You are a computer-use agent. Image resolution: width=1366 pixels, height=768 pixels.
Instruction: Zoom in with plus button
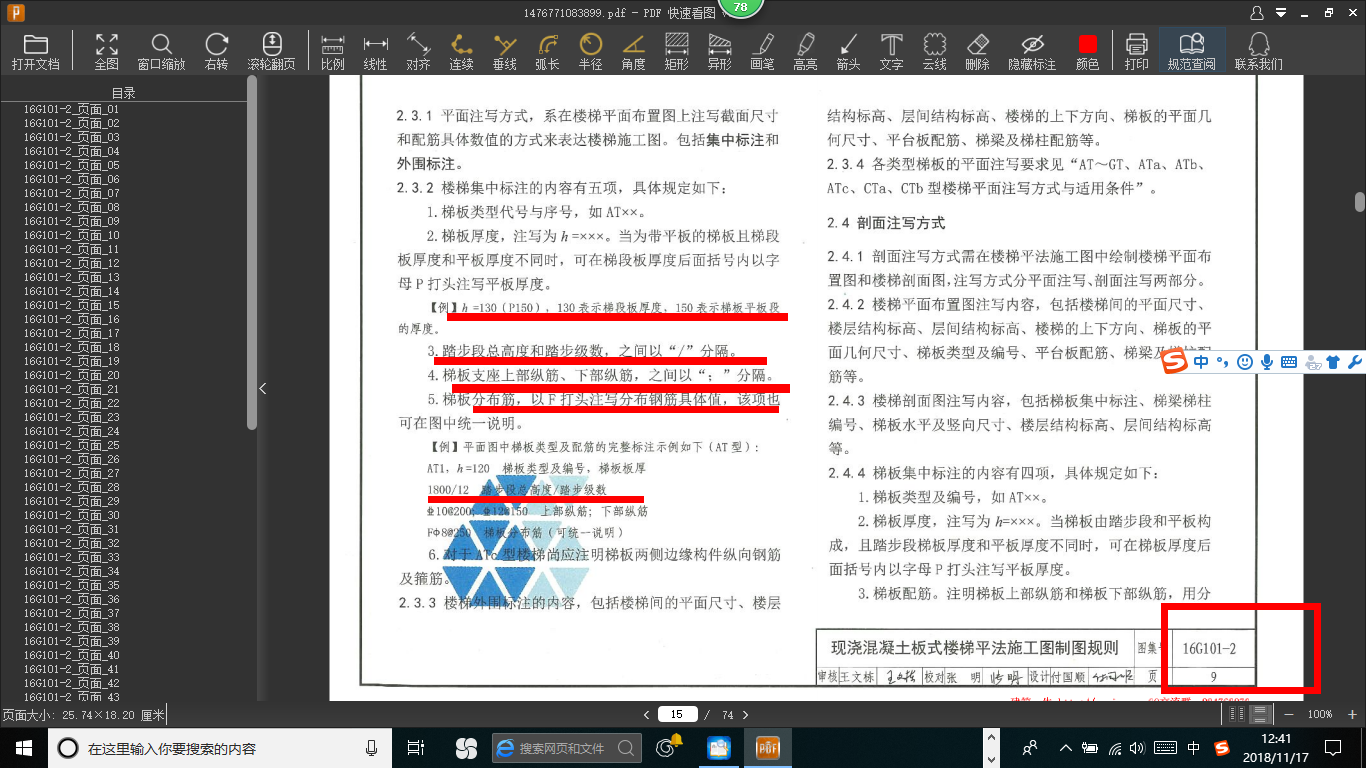(x=1353, y=714)
